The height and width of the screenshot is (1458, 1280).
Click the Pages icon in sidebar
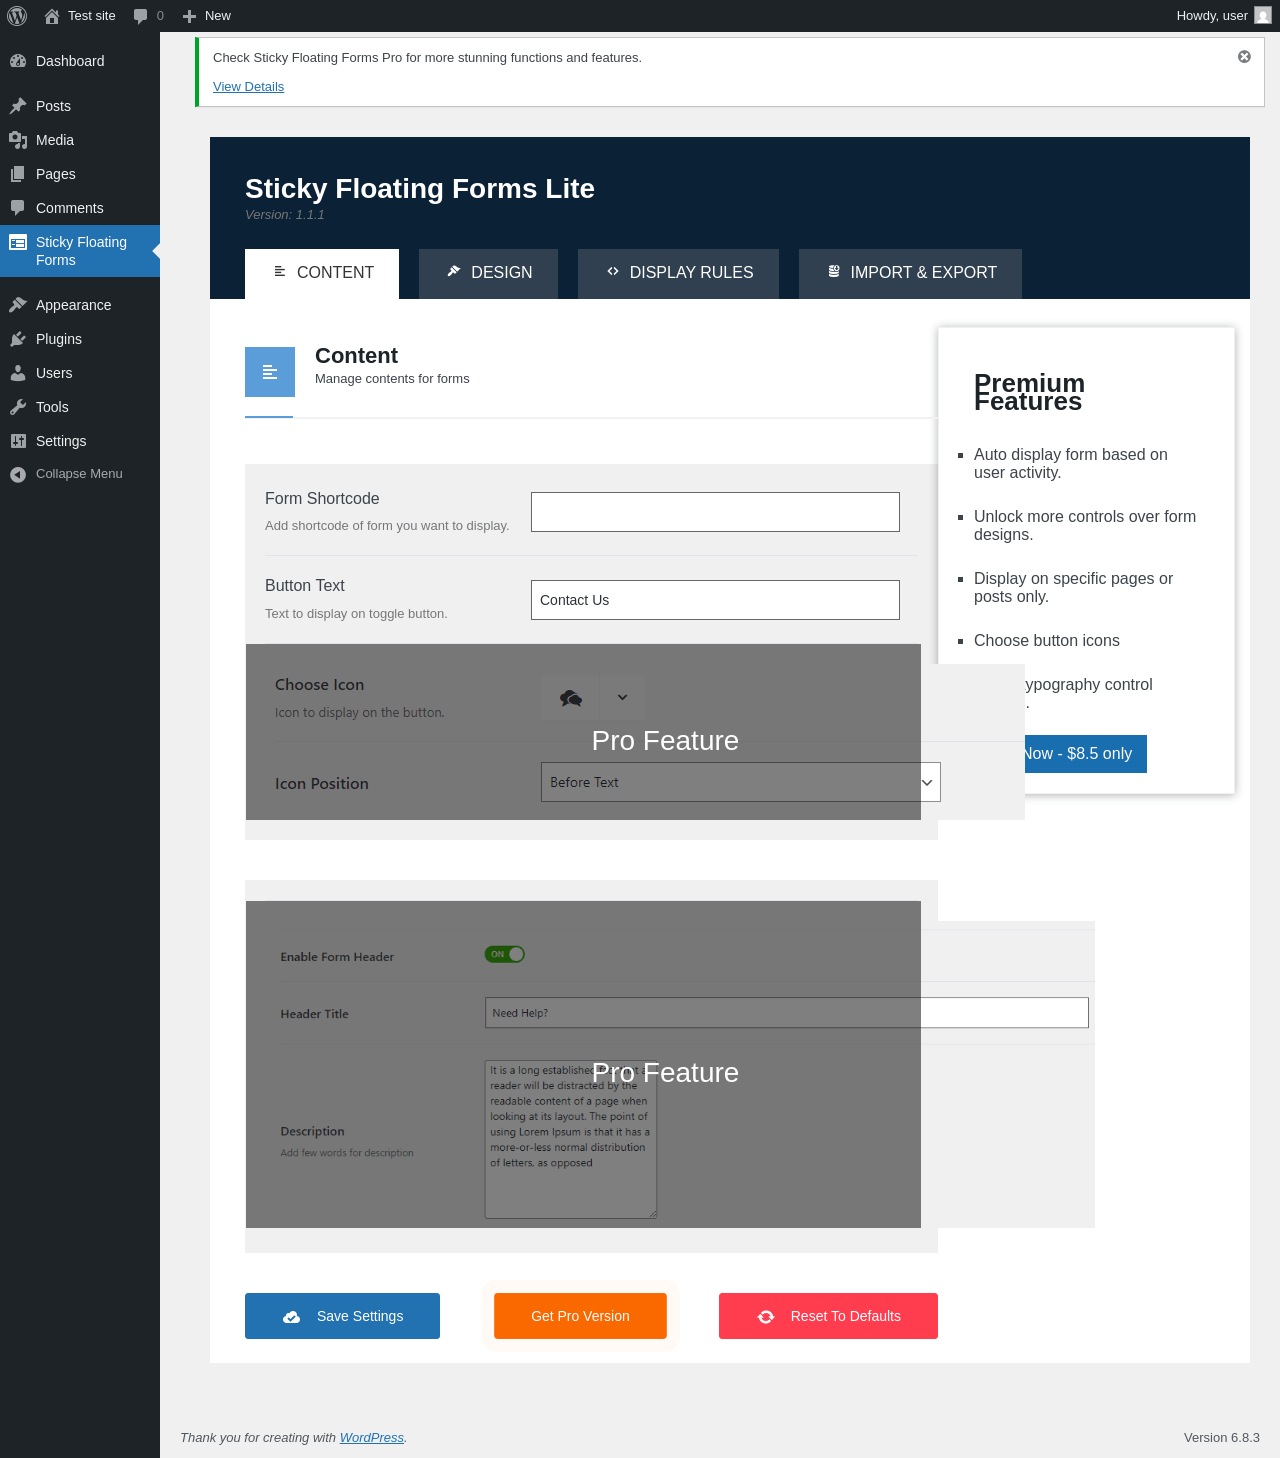[x=18, y=174]
